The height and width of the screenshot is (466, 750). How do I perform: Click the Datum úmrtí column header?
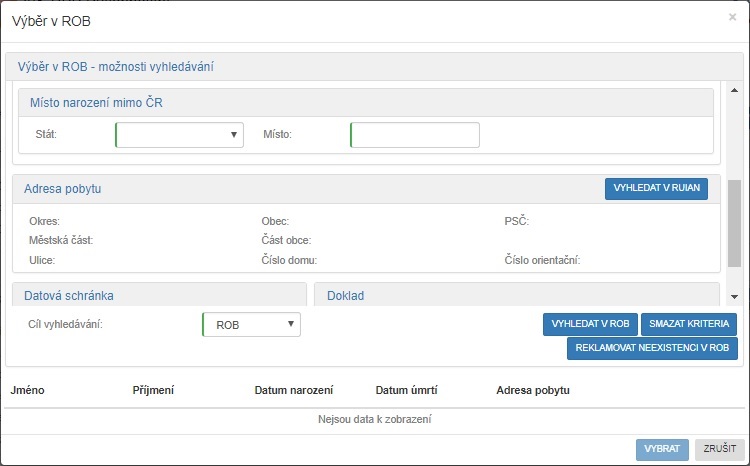(x=407, y=390)
